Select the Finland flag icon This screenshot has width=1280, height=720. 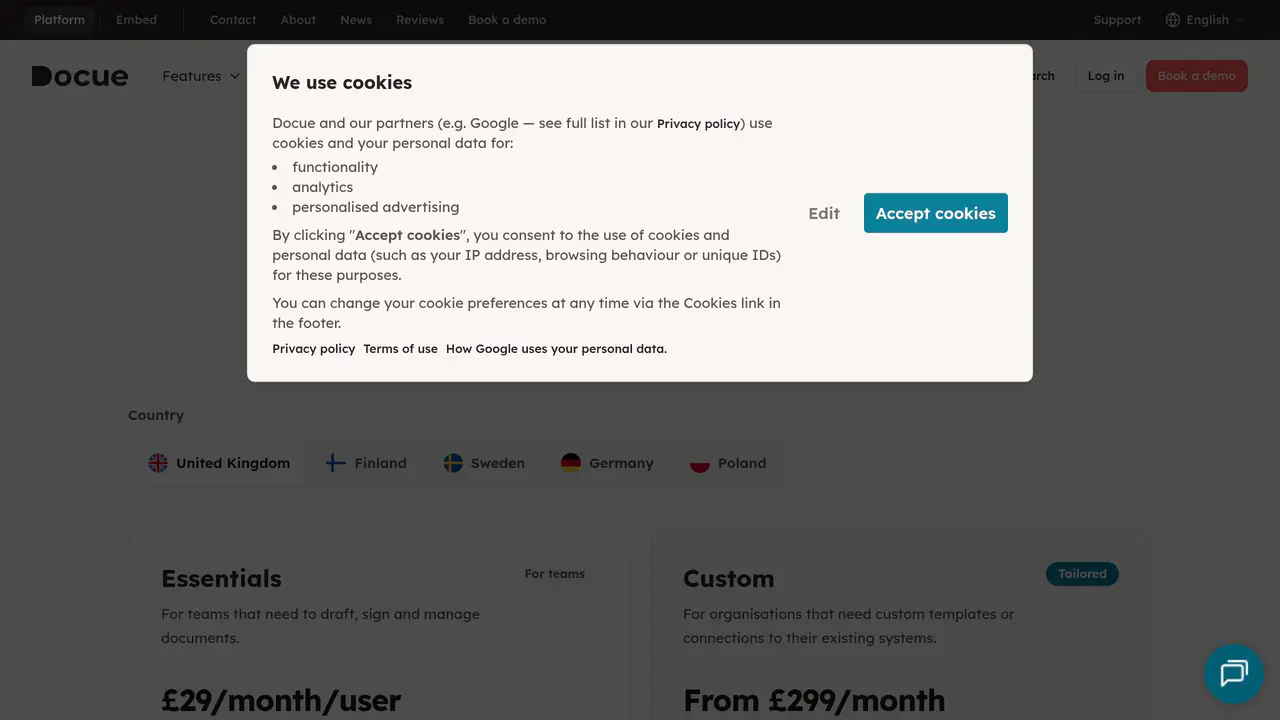click(x=336, y=463)
